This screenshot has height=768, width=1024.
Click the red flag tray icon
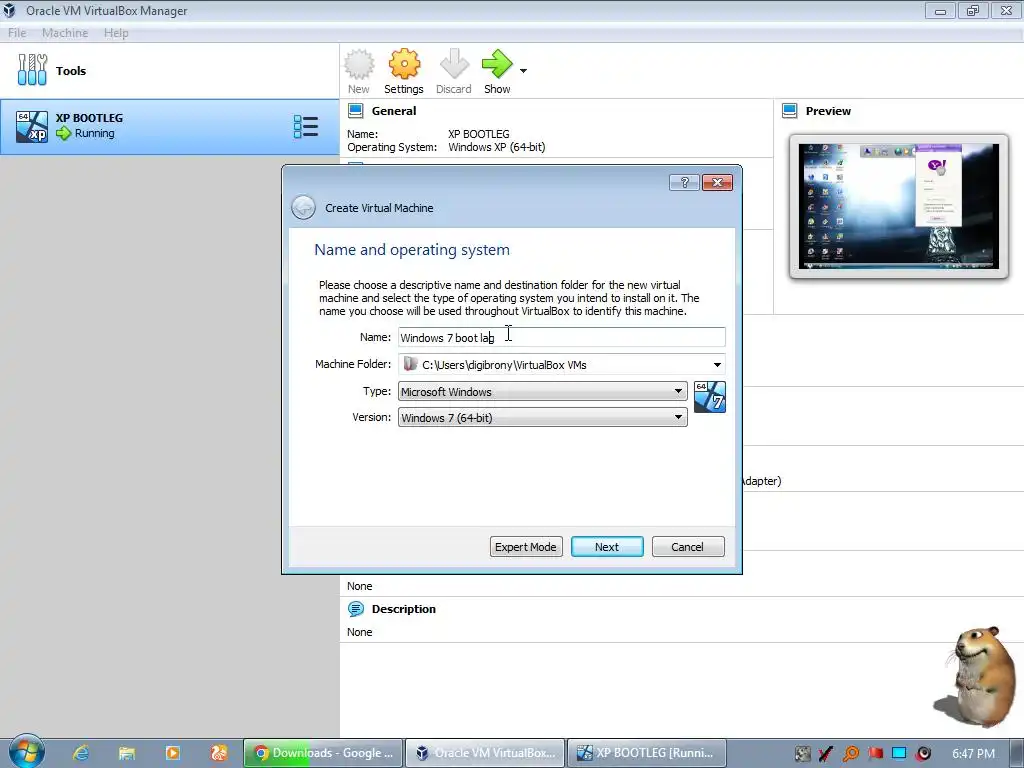pyautogui.click(x=875, y=754)
